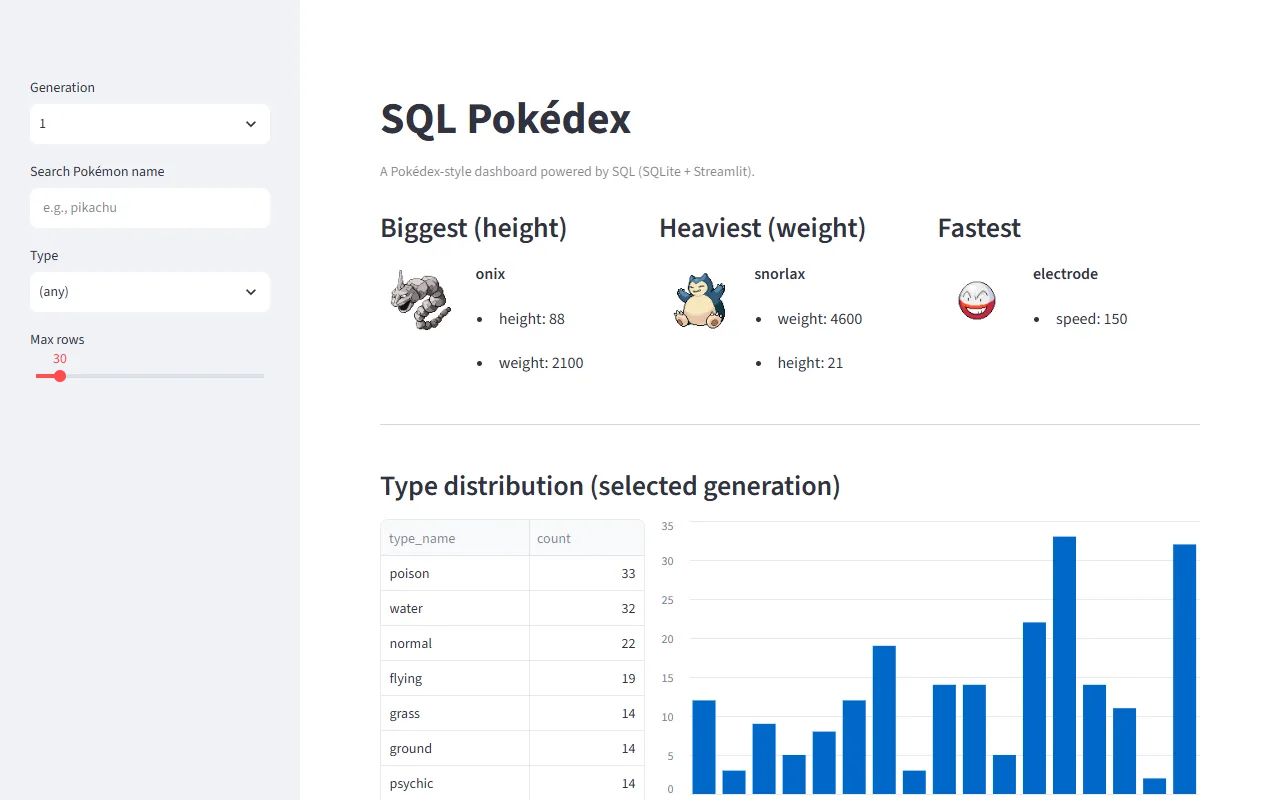Click the count column header
This screenshot has width=1280, height=800.
(587, 538)
